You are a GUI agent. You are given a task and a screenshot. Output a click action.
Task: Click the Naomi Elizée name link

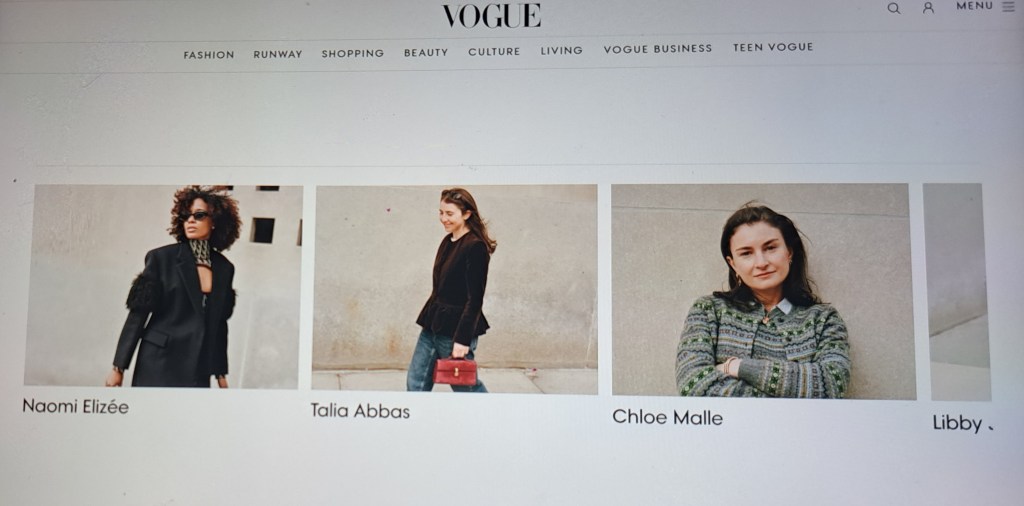(76, 407)
